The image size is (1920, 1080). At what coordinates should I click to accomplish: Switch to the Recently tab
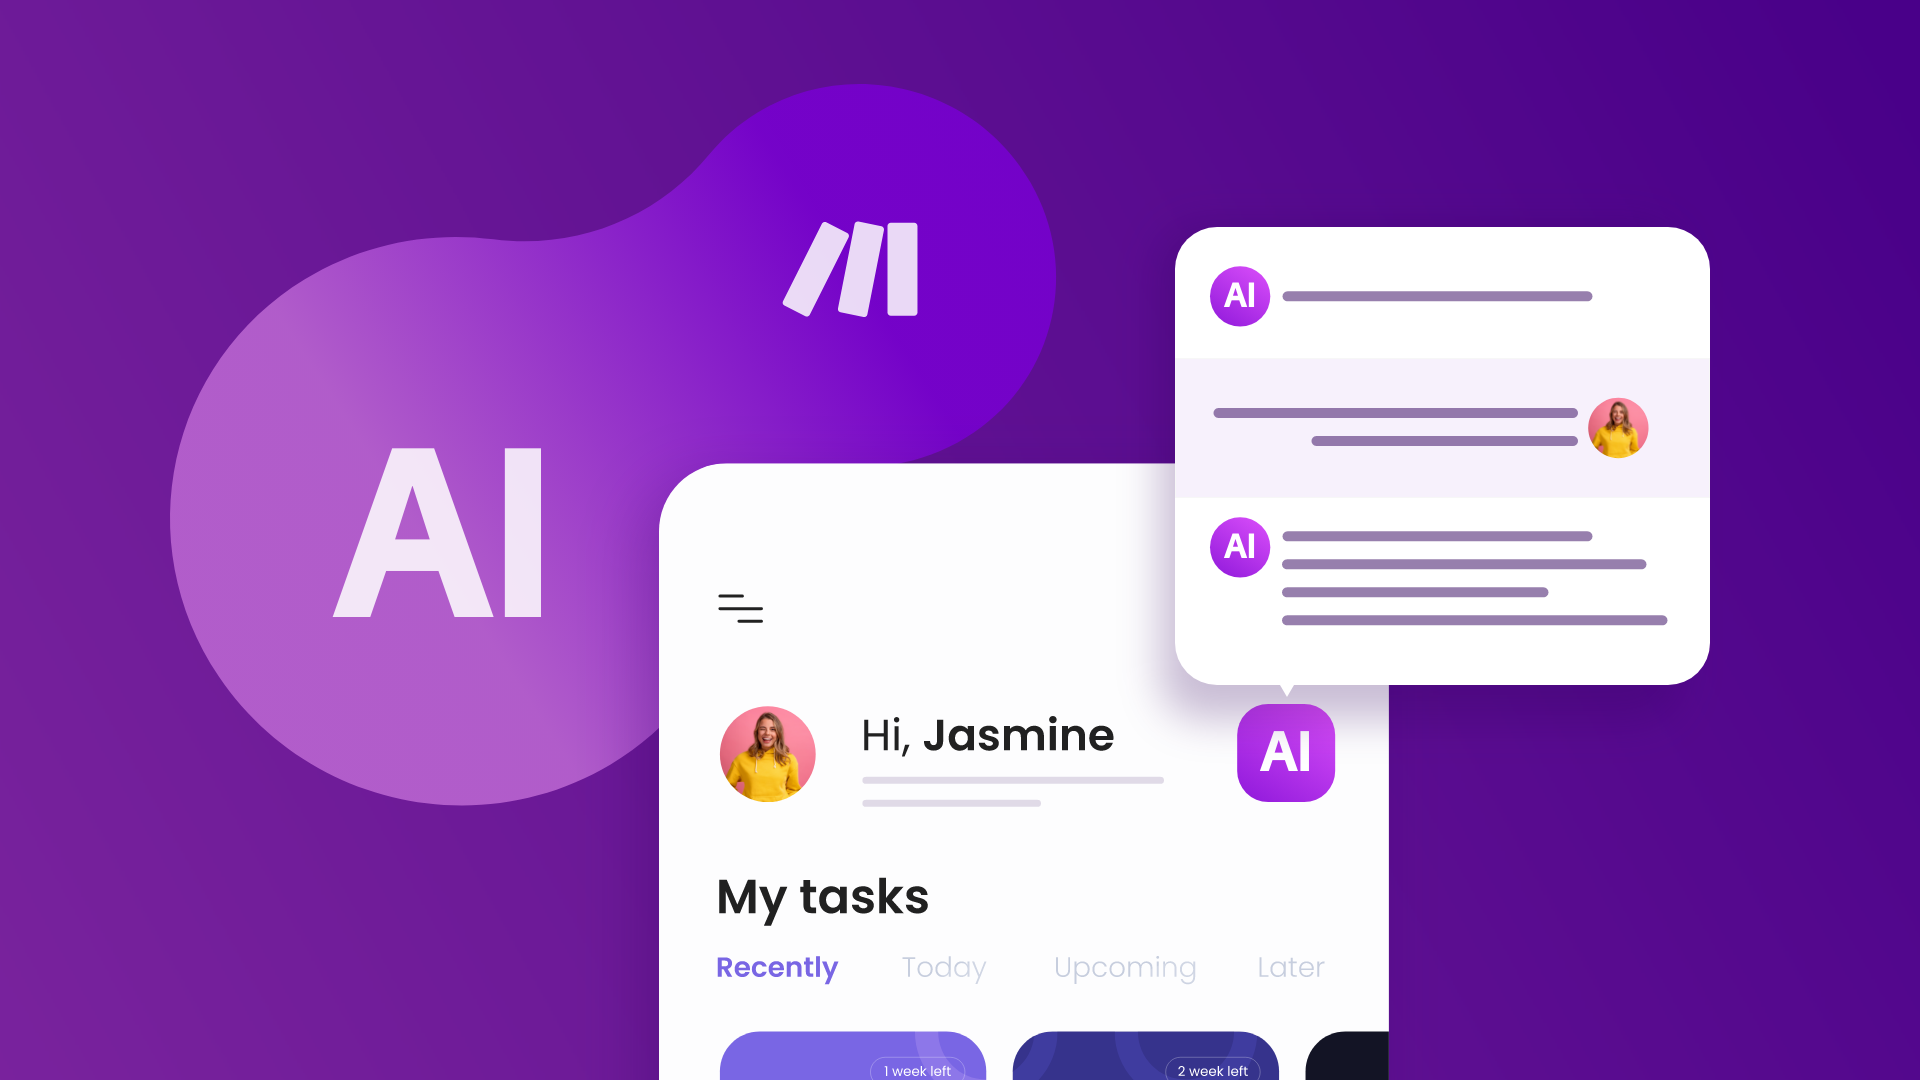(777, 967)
